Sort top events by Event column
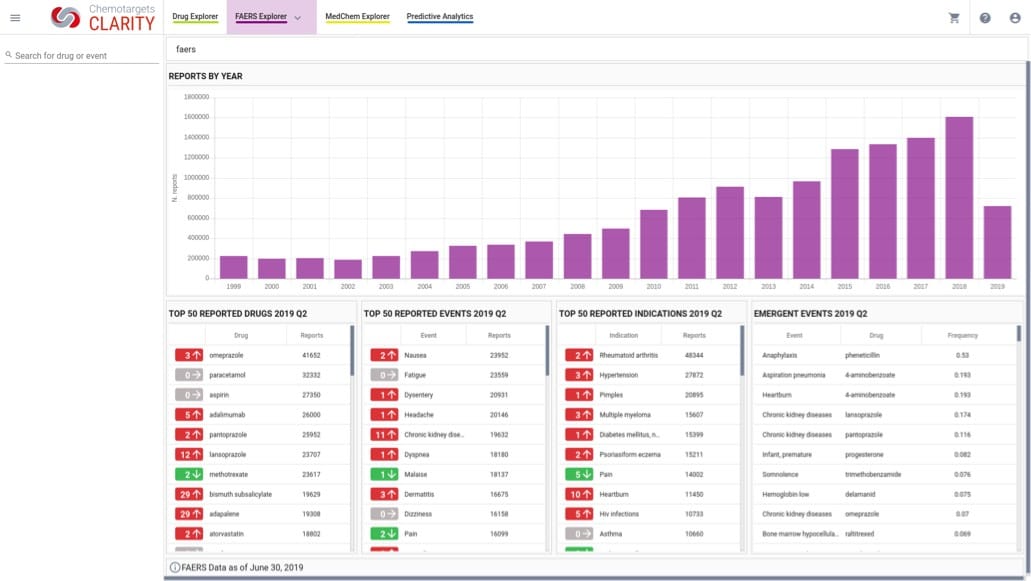The width and height of the screenshot is (1031, 581). point(428,335)
